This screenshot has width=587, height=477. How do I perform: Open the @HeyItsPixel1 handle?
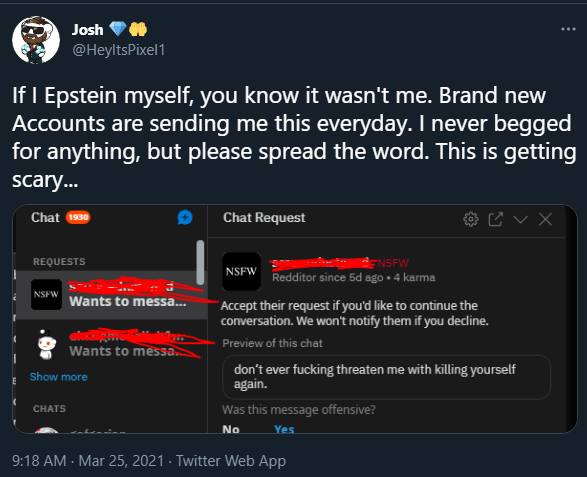(118, 50)
